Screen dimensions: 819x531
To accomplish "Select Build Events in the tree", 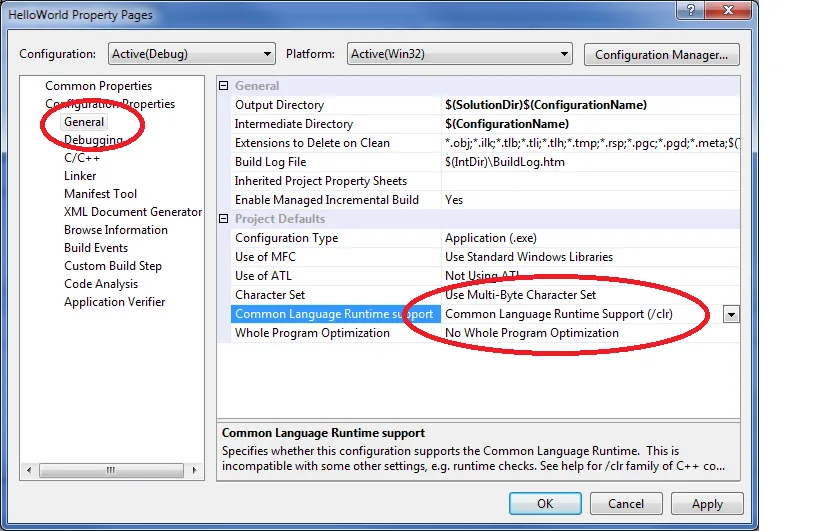I will coord(96,248).
